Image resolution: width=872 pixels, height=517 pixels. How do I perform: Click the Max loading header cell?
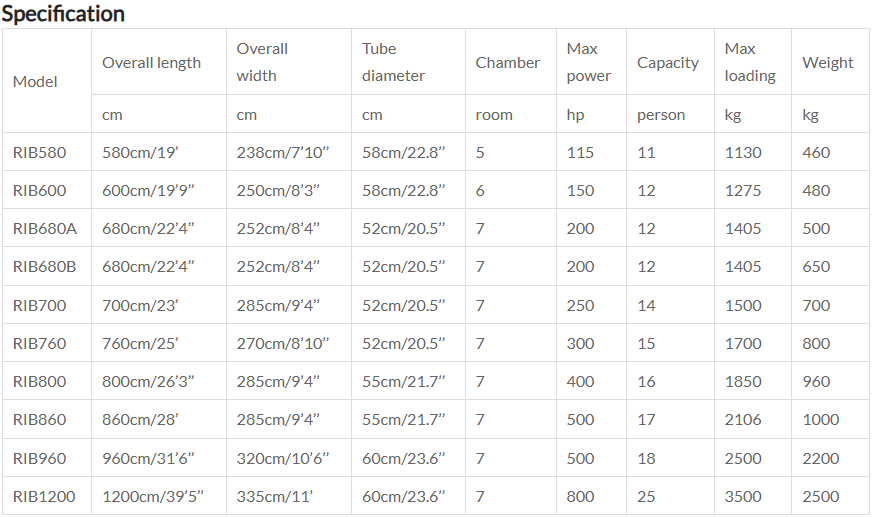click(753, 62)
